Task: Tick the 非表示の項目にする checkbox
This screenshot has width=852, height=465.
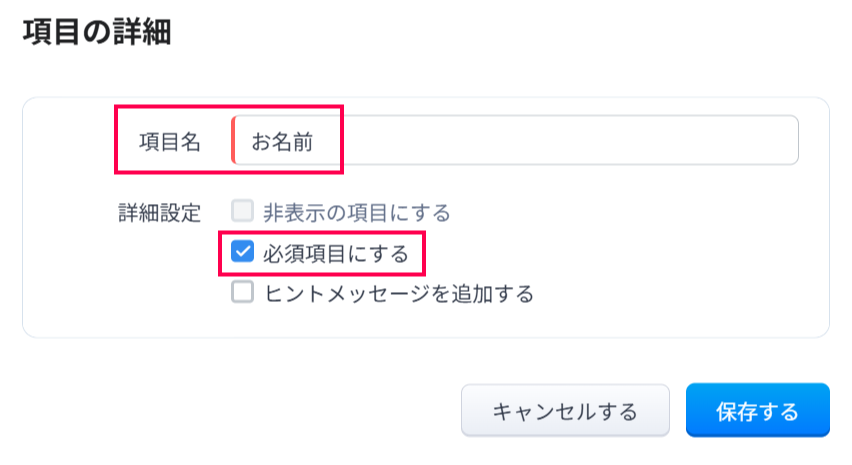Action: pos(242,212)
